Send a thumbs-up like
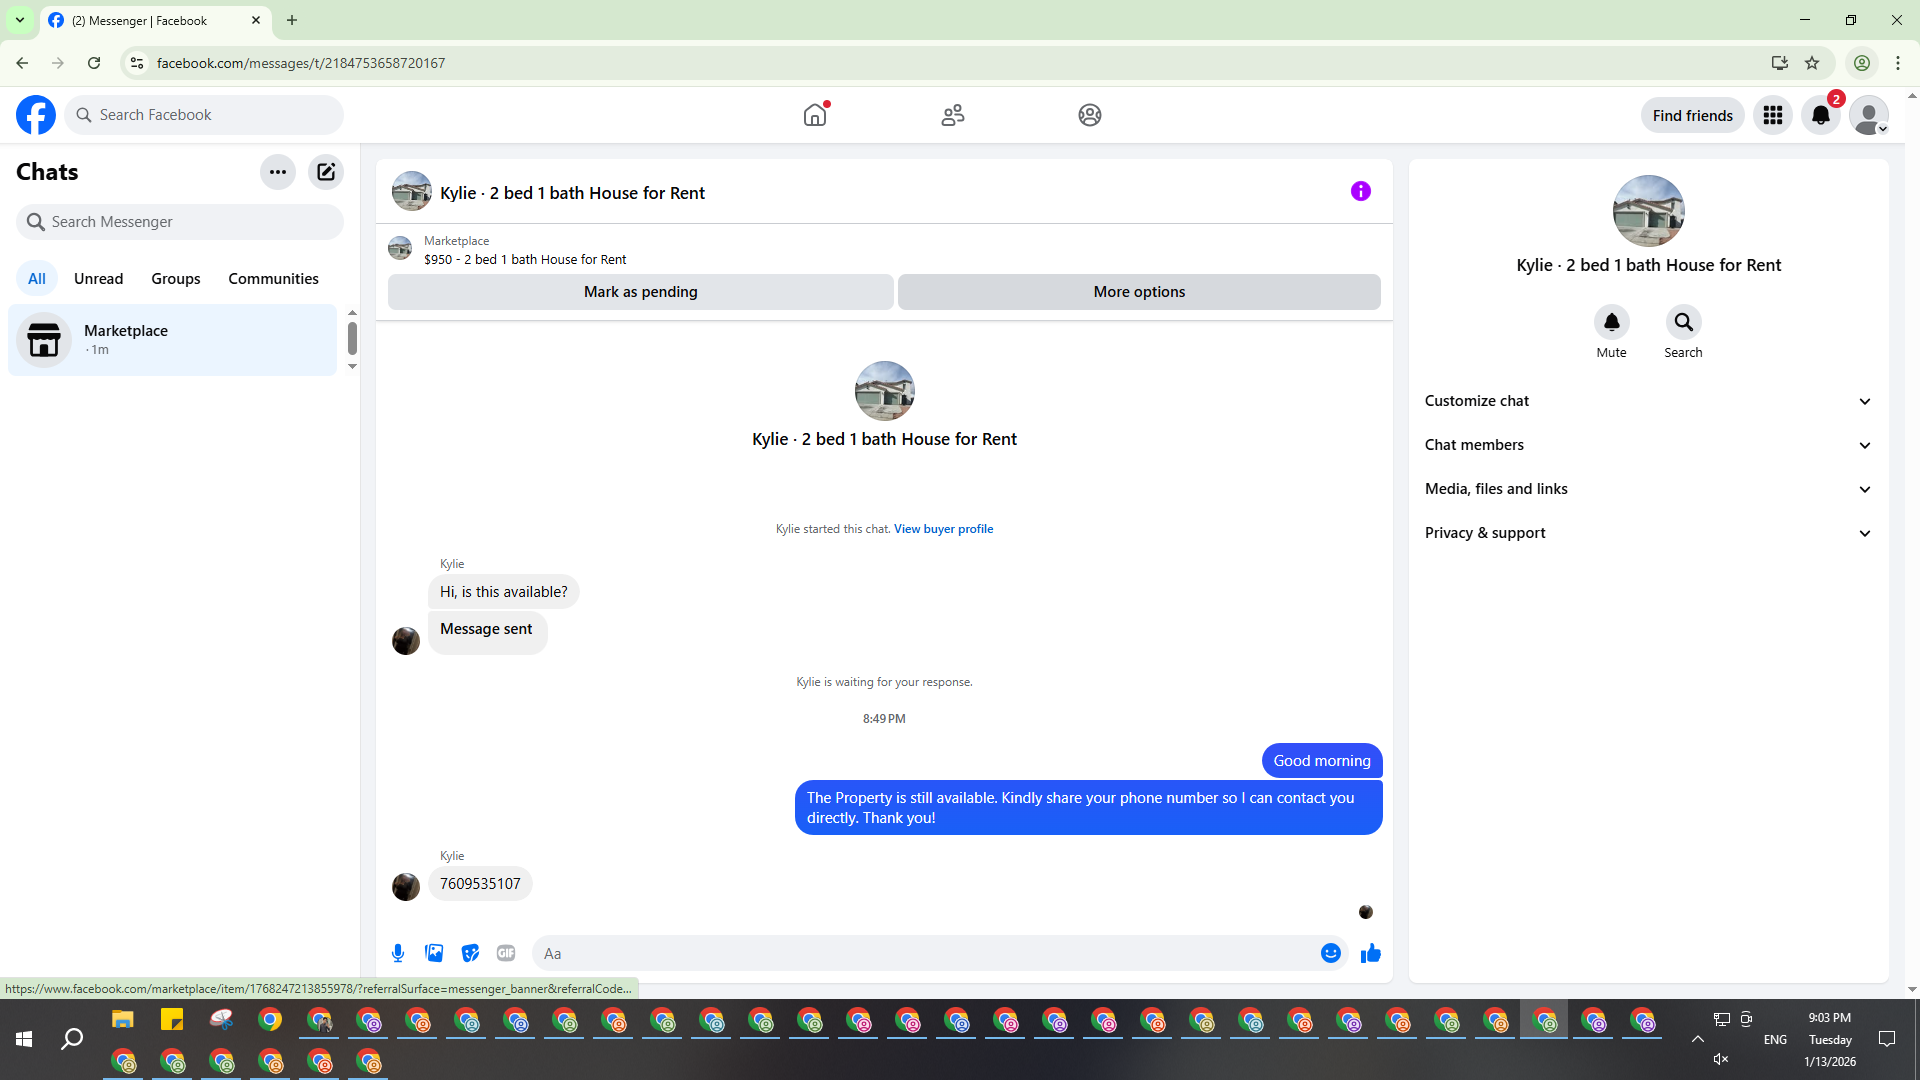The height and width of the screenshot is (1080, 1920). pos(1370,953)
